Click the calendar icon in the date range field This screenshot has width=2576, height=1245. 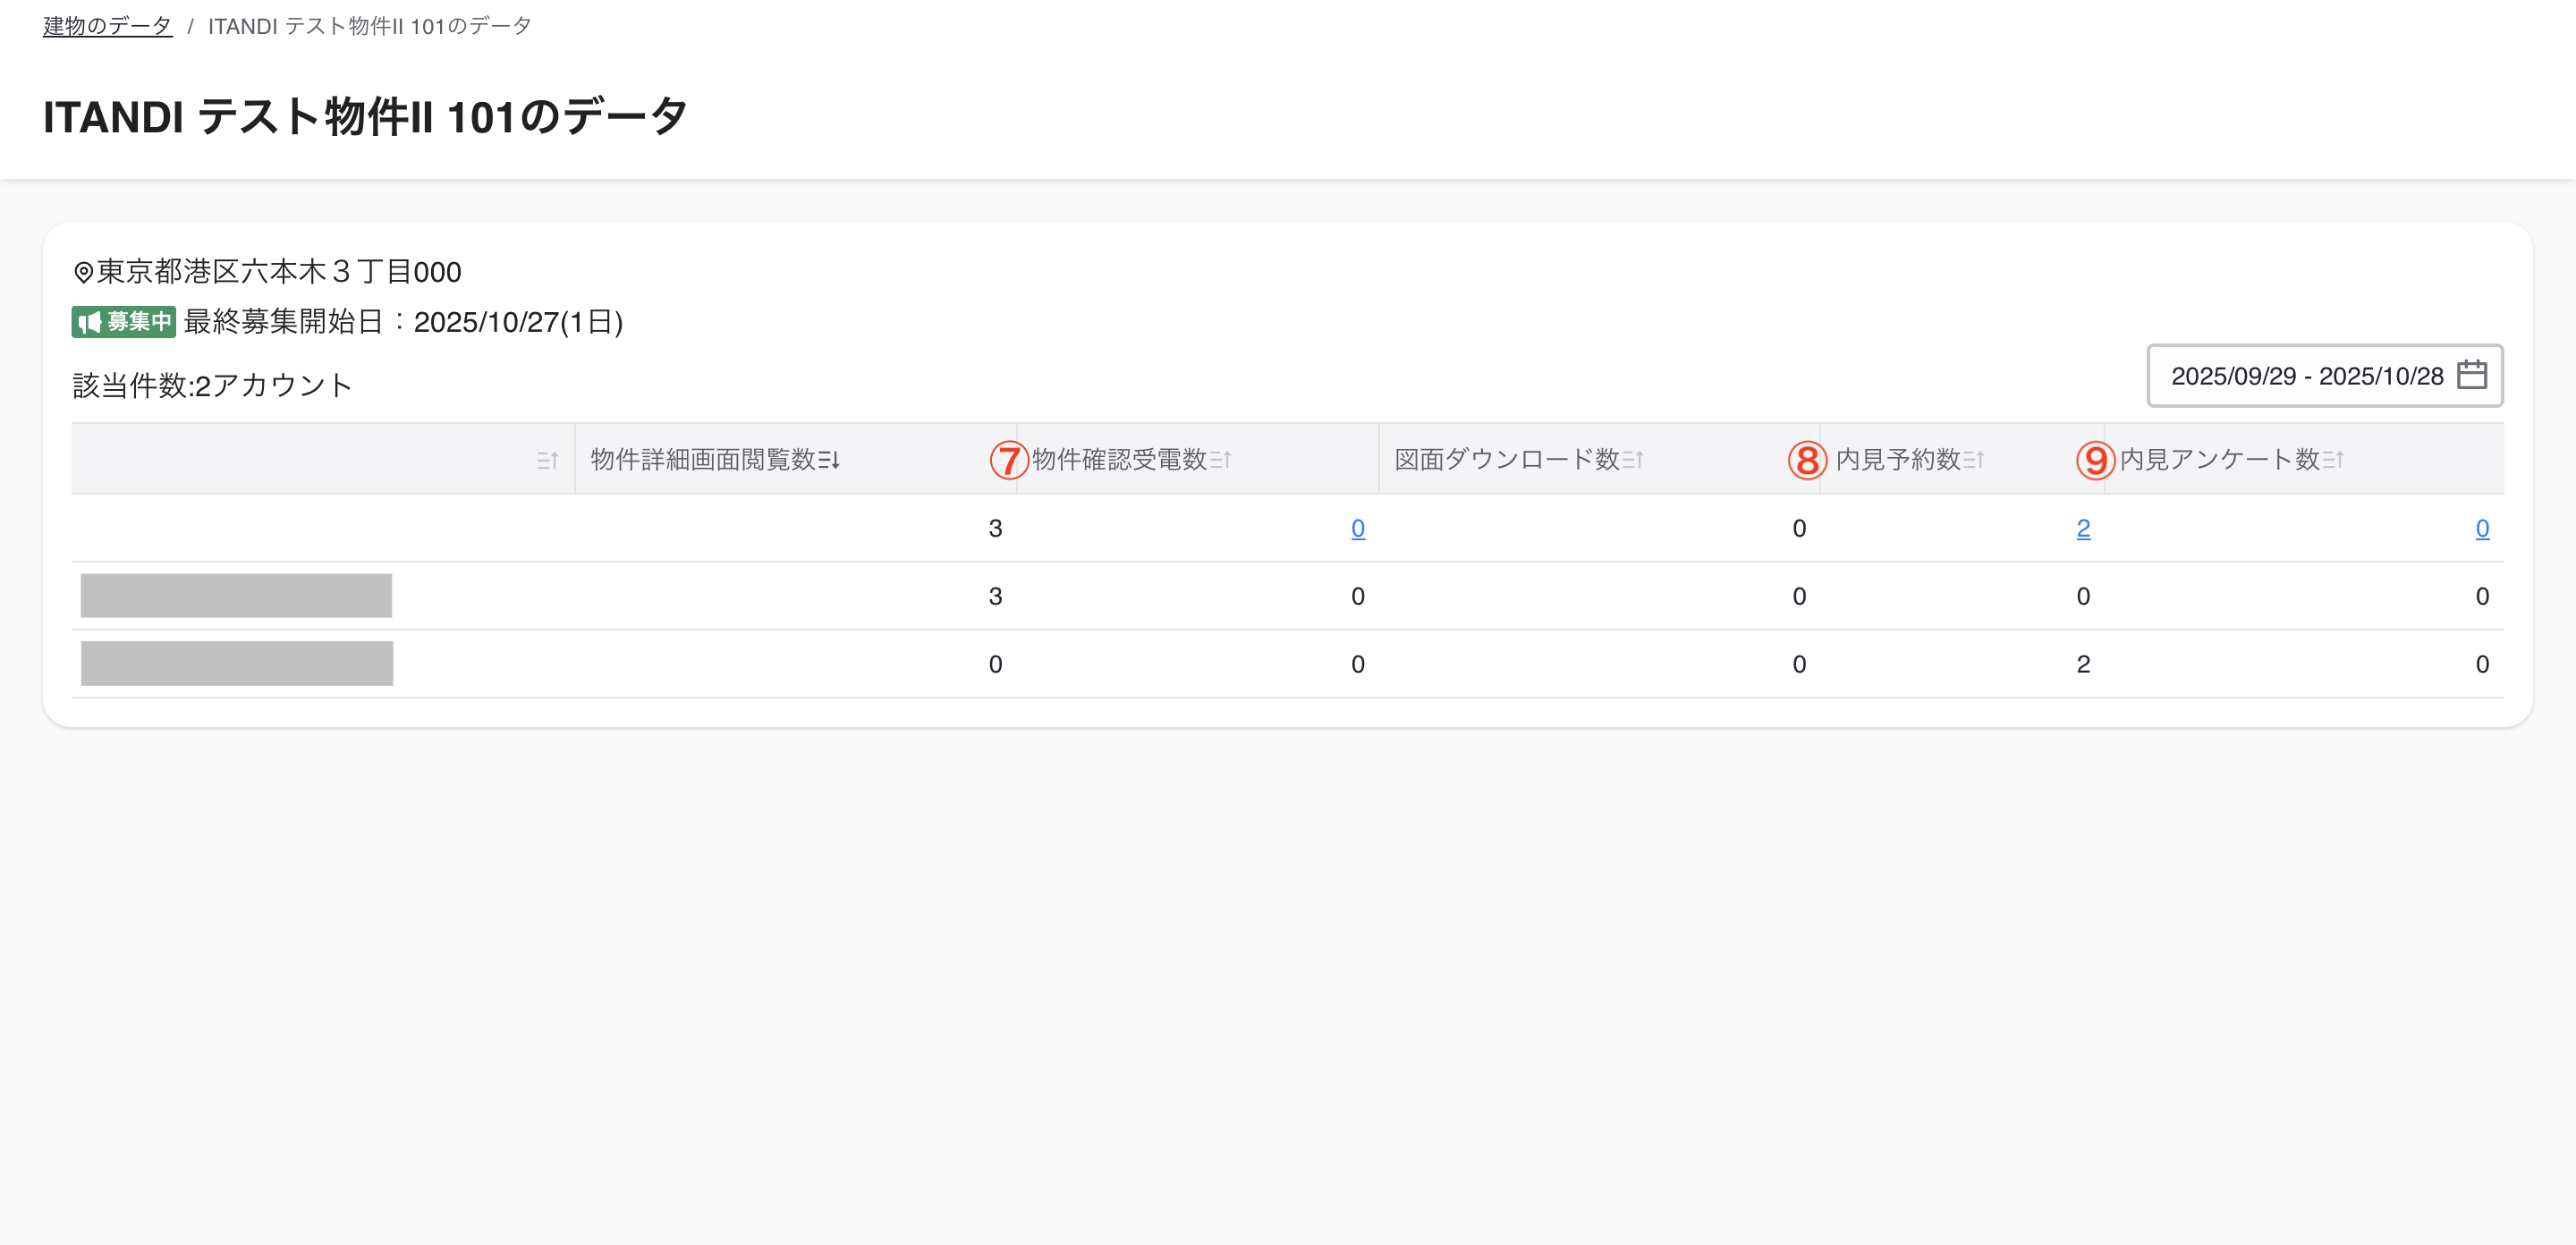2471,375
